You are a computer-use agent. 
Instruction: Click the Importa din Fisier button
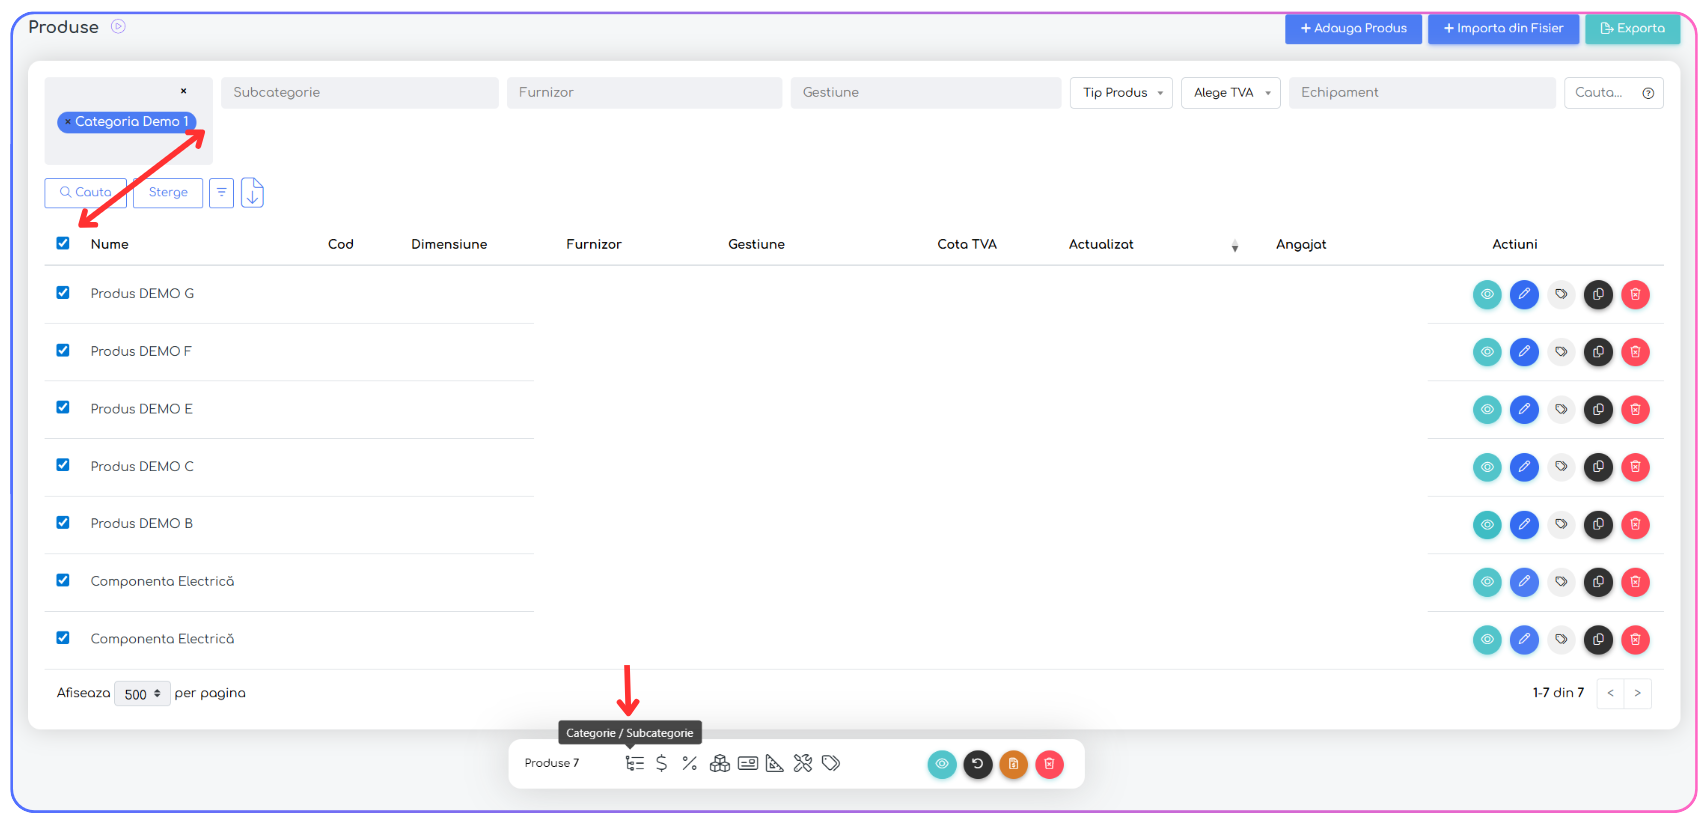pos(1503,29)
